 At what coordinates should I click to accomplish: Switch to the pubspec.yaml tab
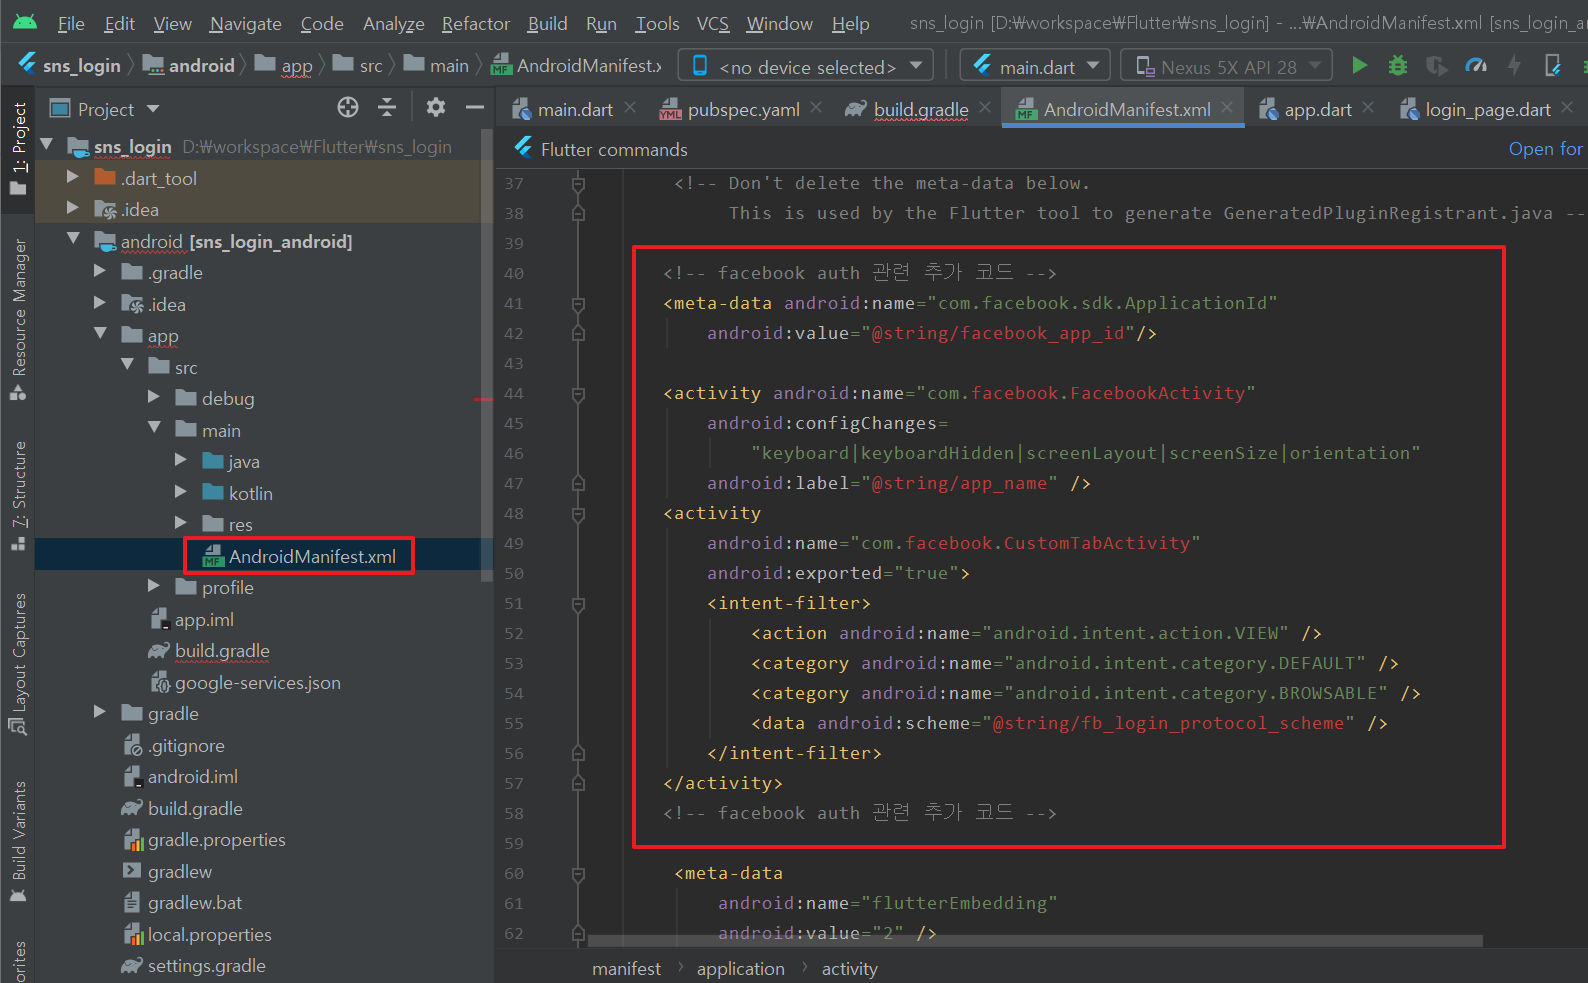click(x=743, y=109)
